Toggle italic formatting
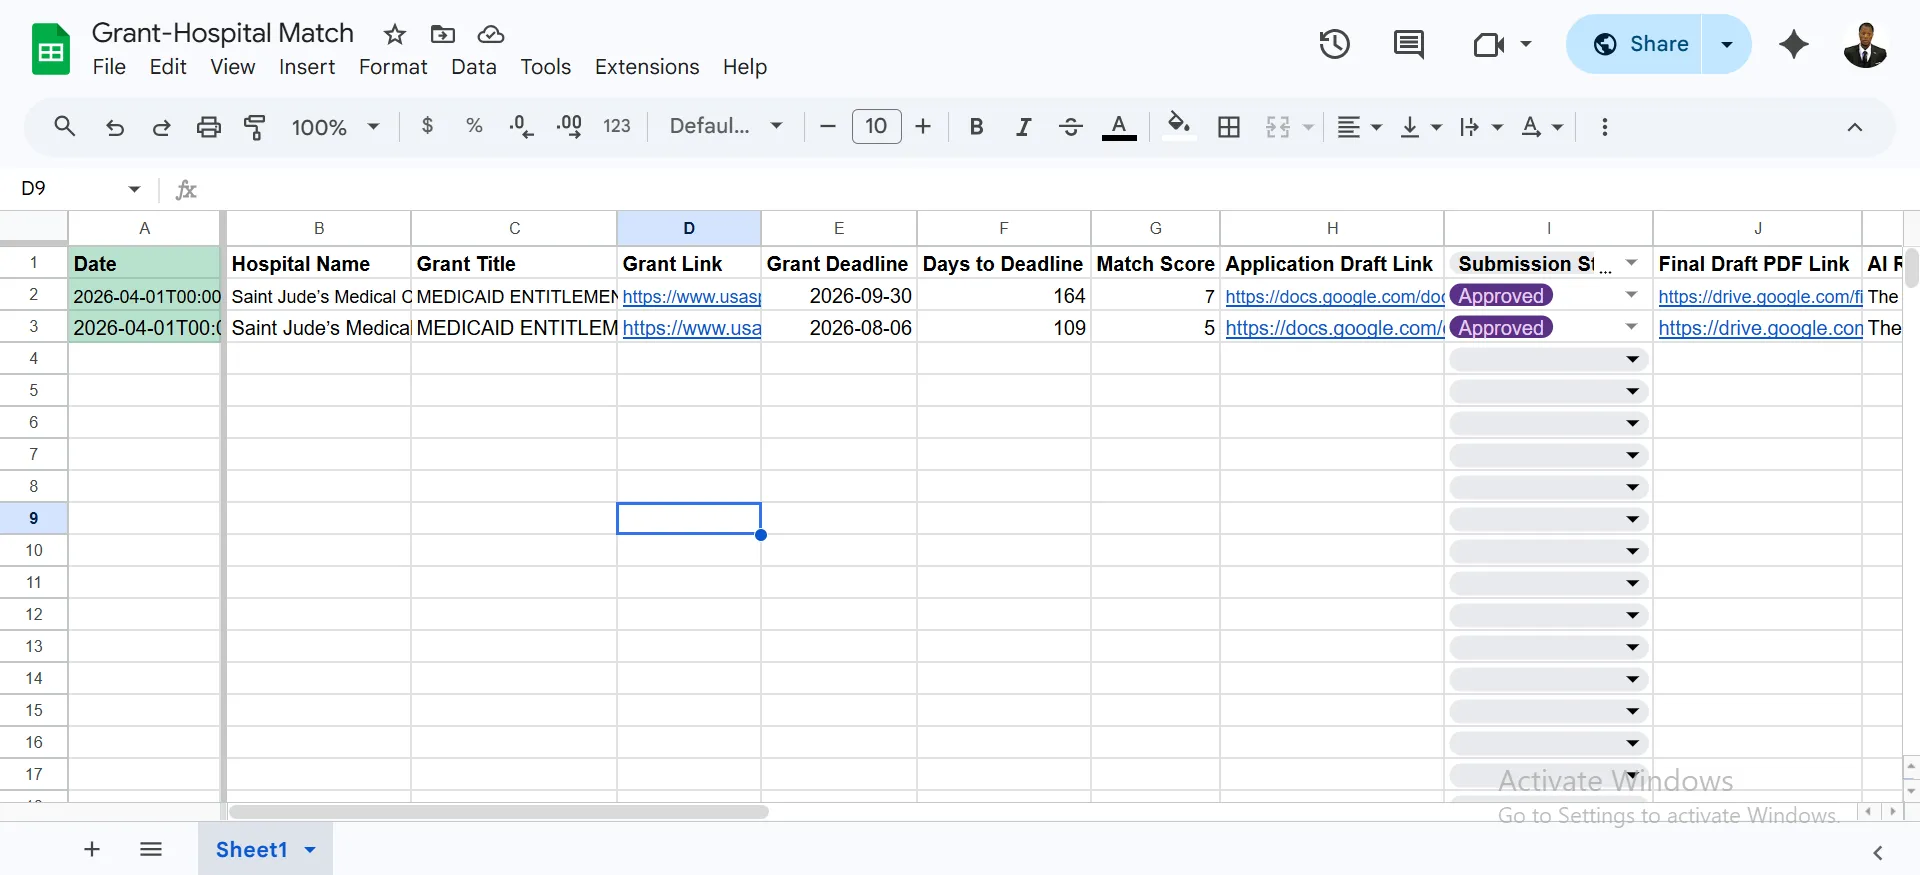 pos(1023,127)
